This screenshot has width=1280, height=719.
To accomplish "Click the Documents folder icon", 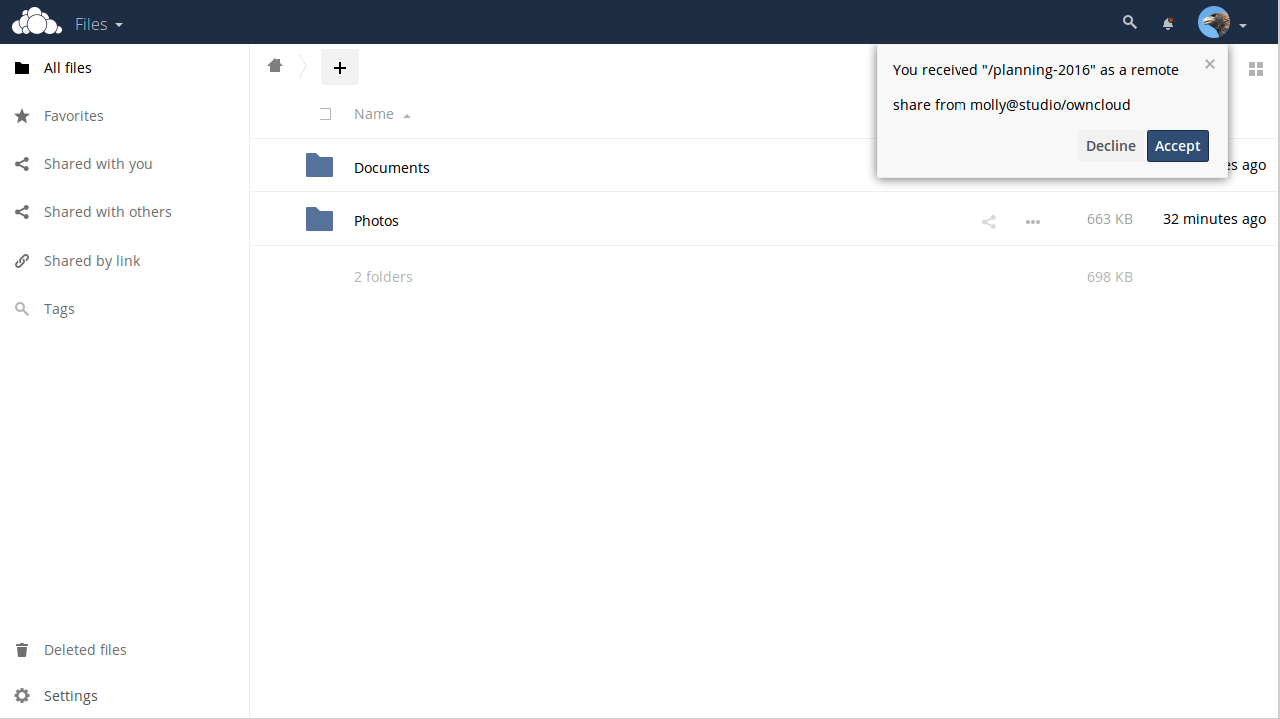I will [319, 166].
